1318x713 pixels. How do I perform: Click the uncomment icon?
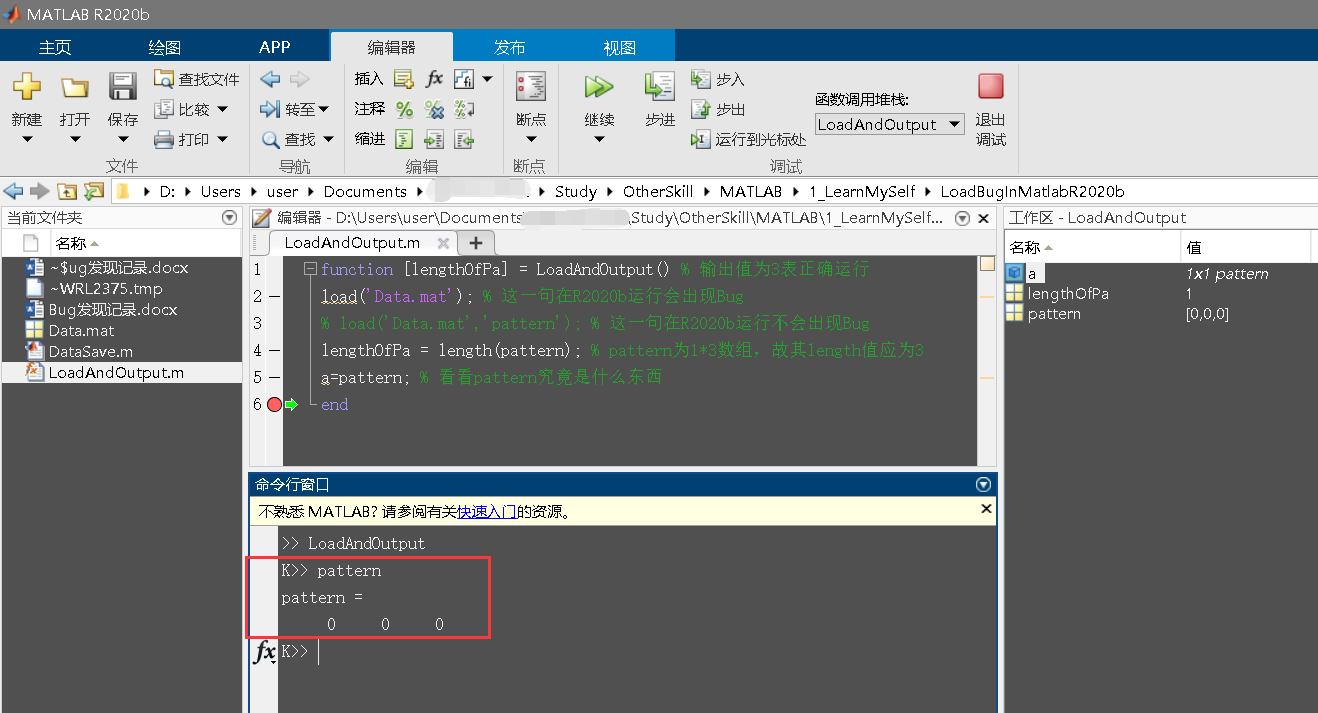[x=434, y=109]
